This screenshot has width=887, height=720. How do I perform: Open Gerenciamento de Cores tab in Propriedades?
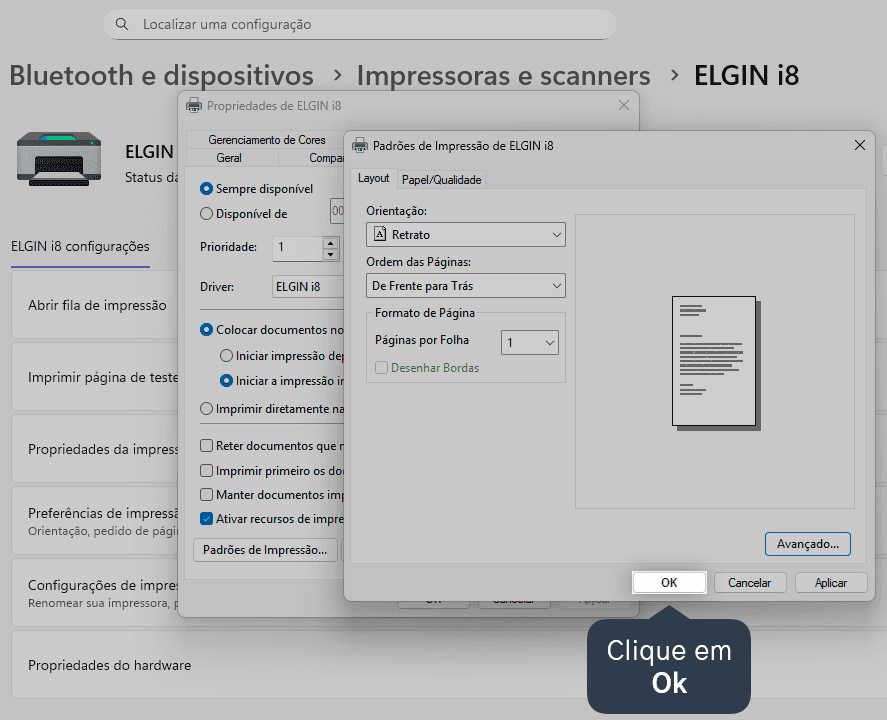click(266, 140)
